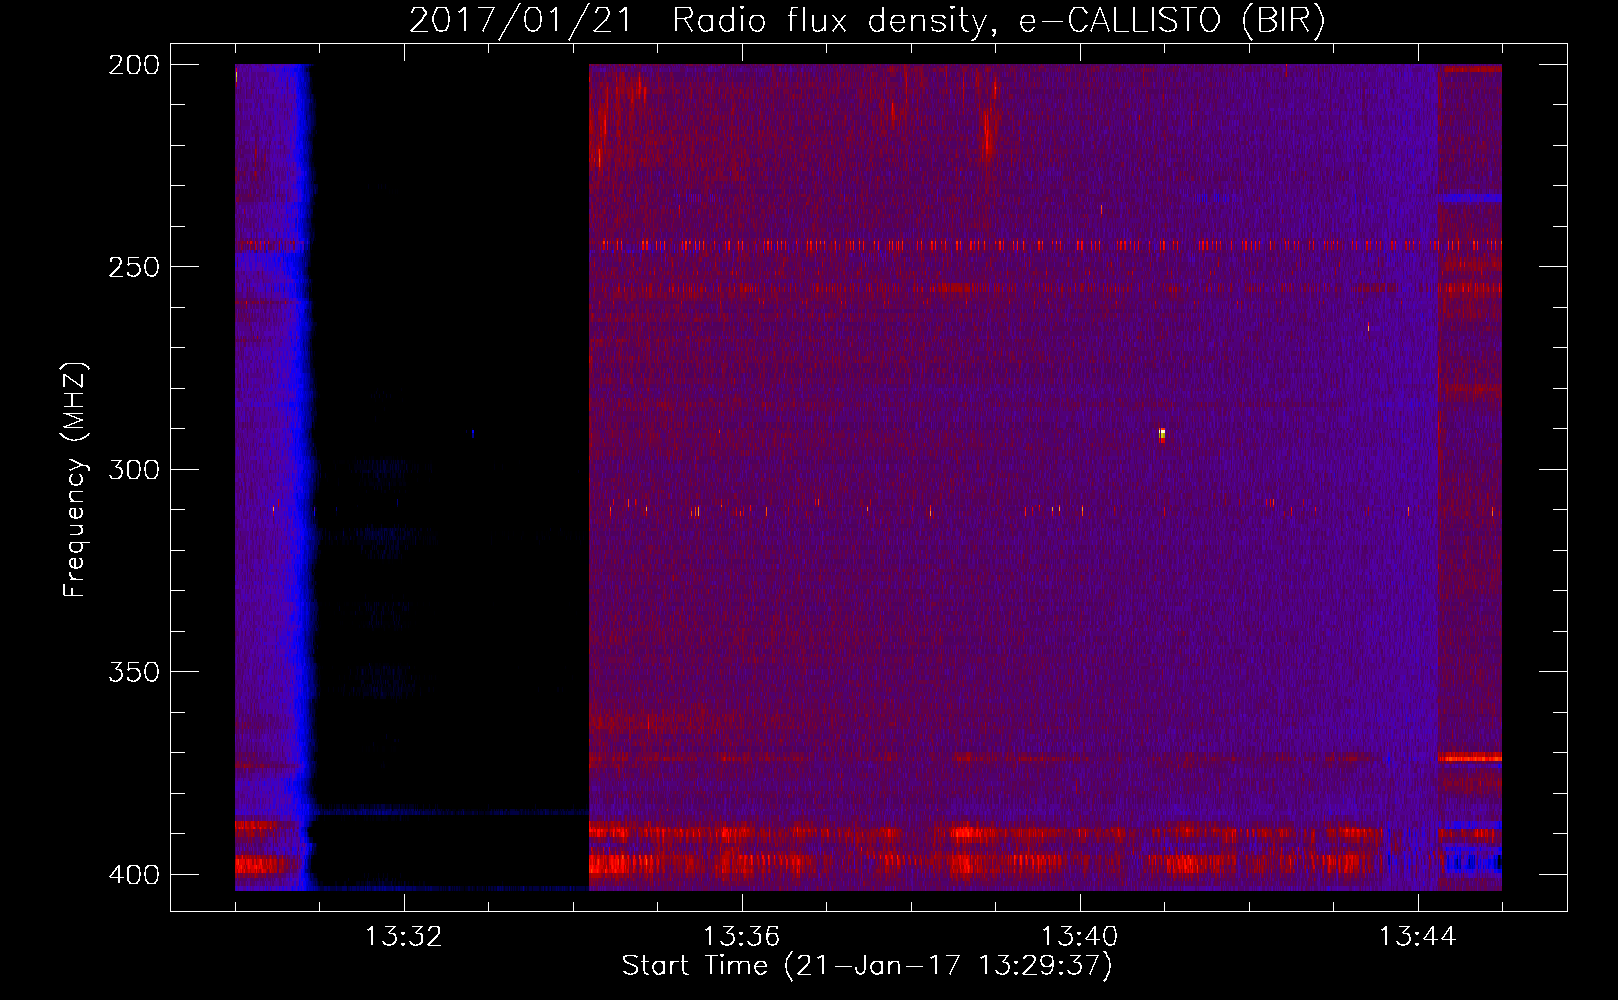Click the 13:44 time tick label

(x=1417, y=937)
